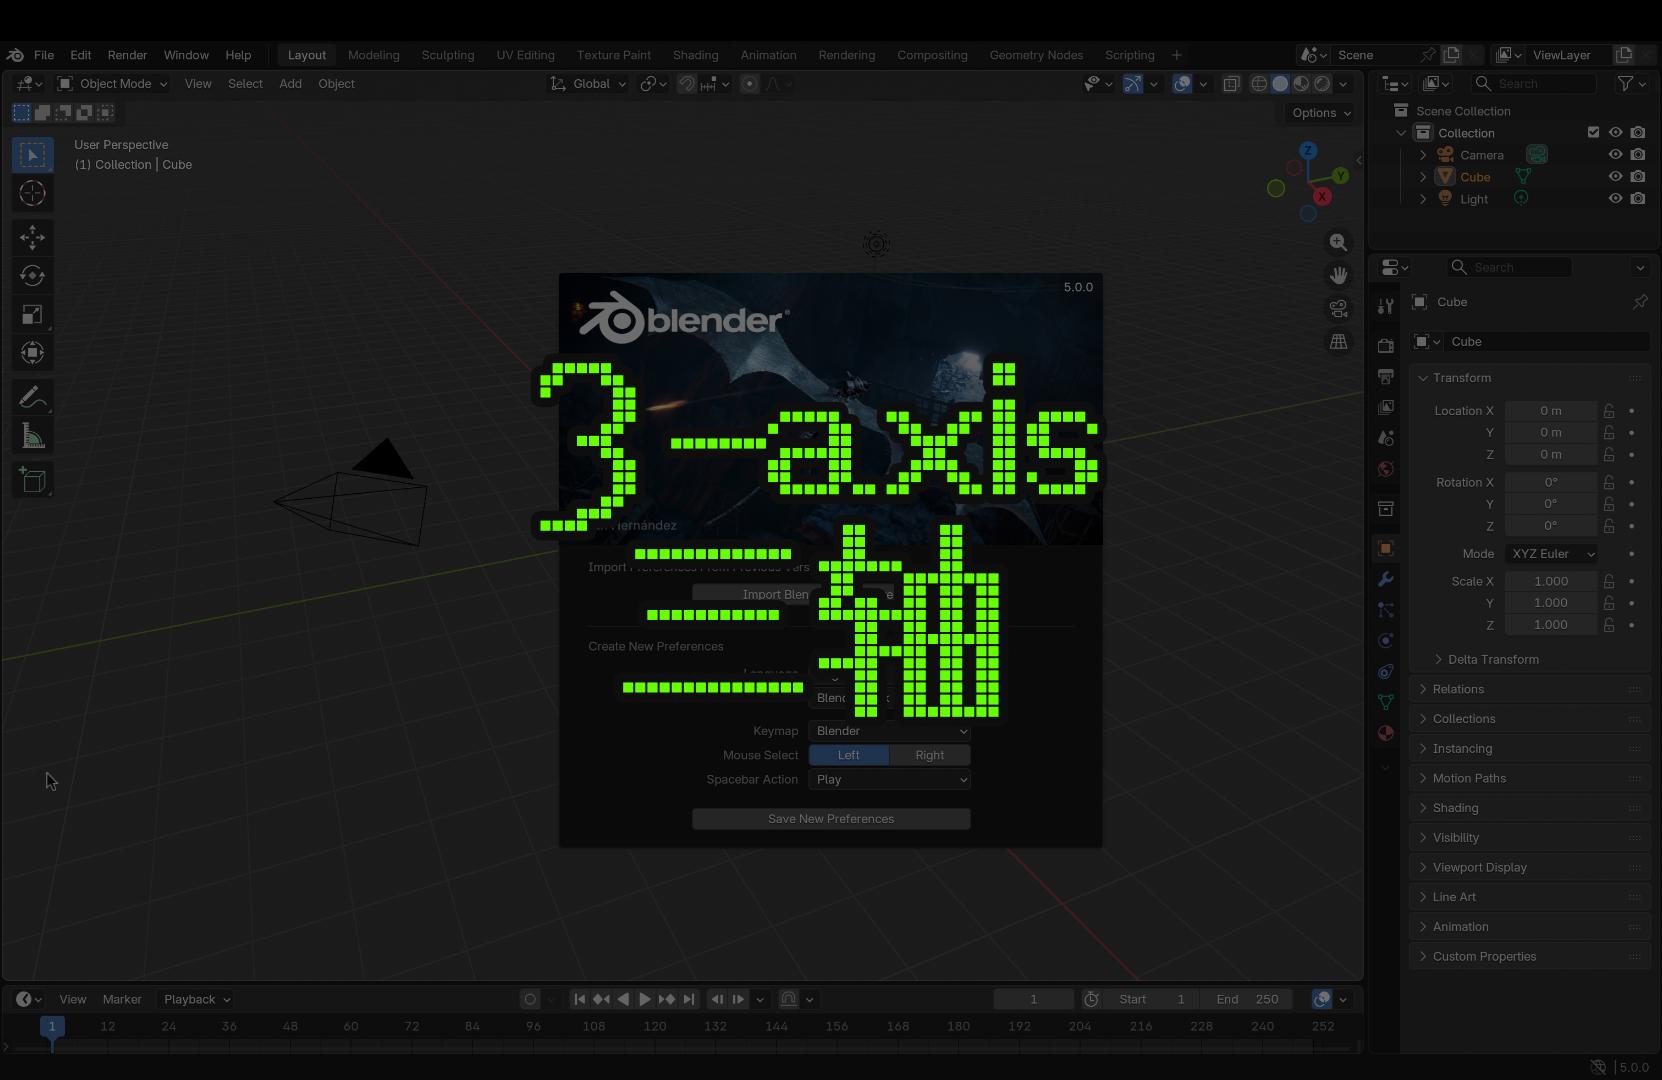1662x1080 pixels.
Task: Open the Object Mode dropdown
Action: click(113, 84)
